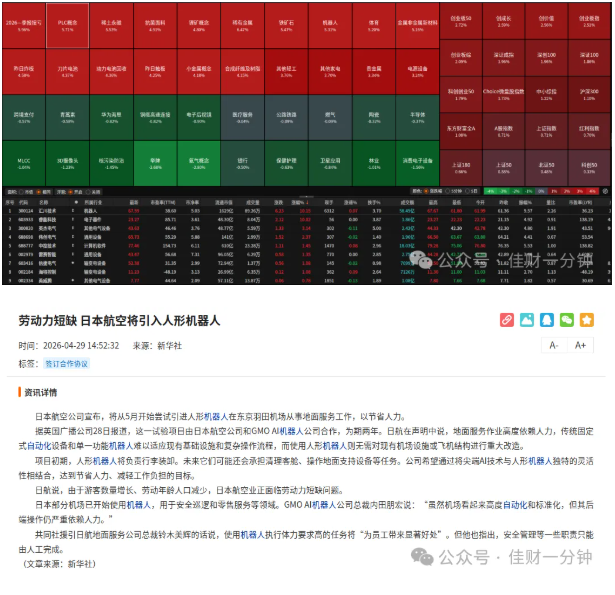Select the 涨跌幅 color radio option
This screenshot has height=595, width=615.
(426, 191)
